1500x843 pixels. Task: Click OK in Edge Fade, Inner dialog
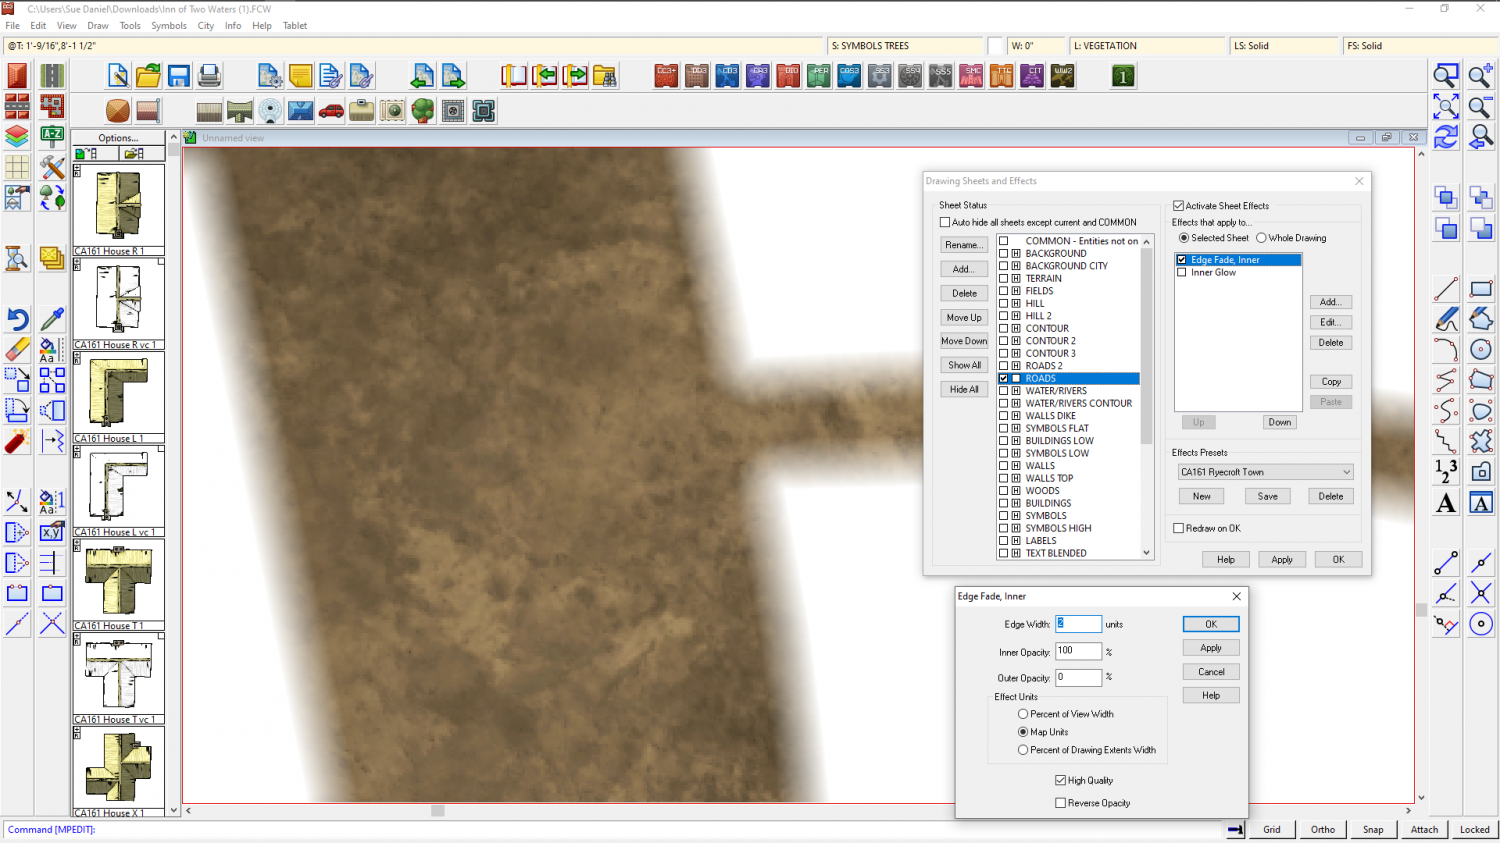1211,624
